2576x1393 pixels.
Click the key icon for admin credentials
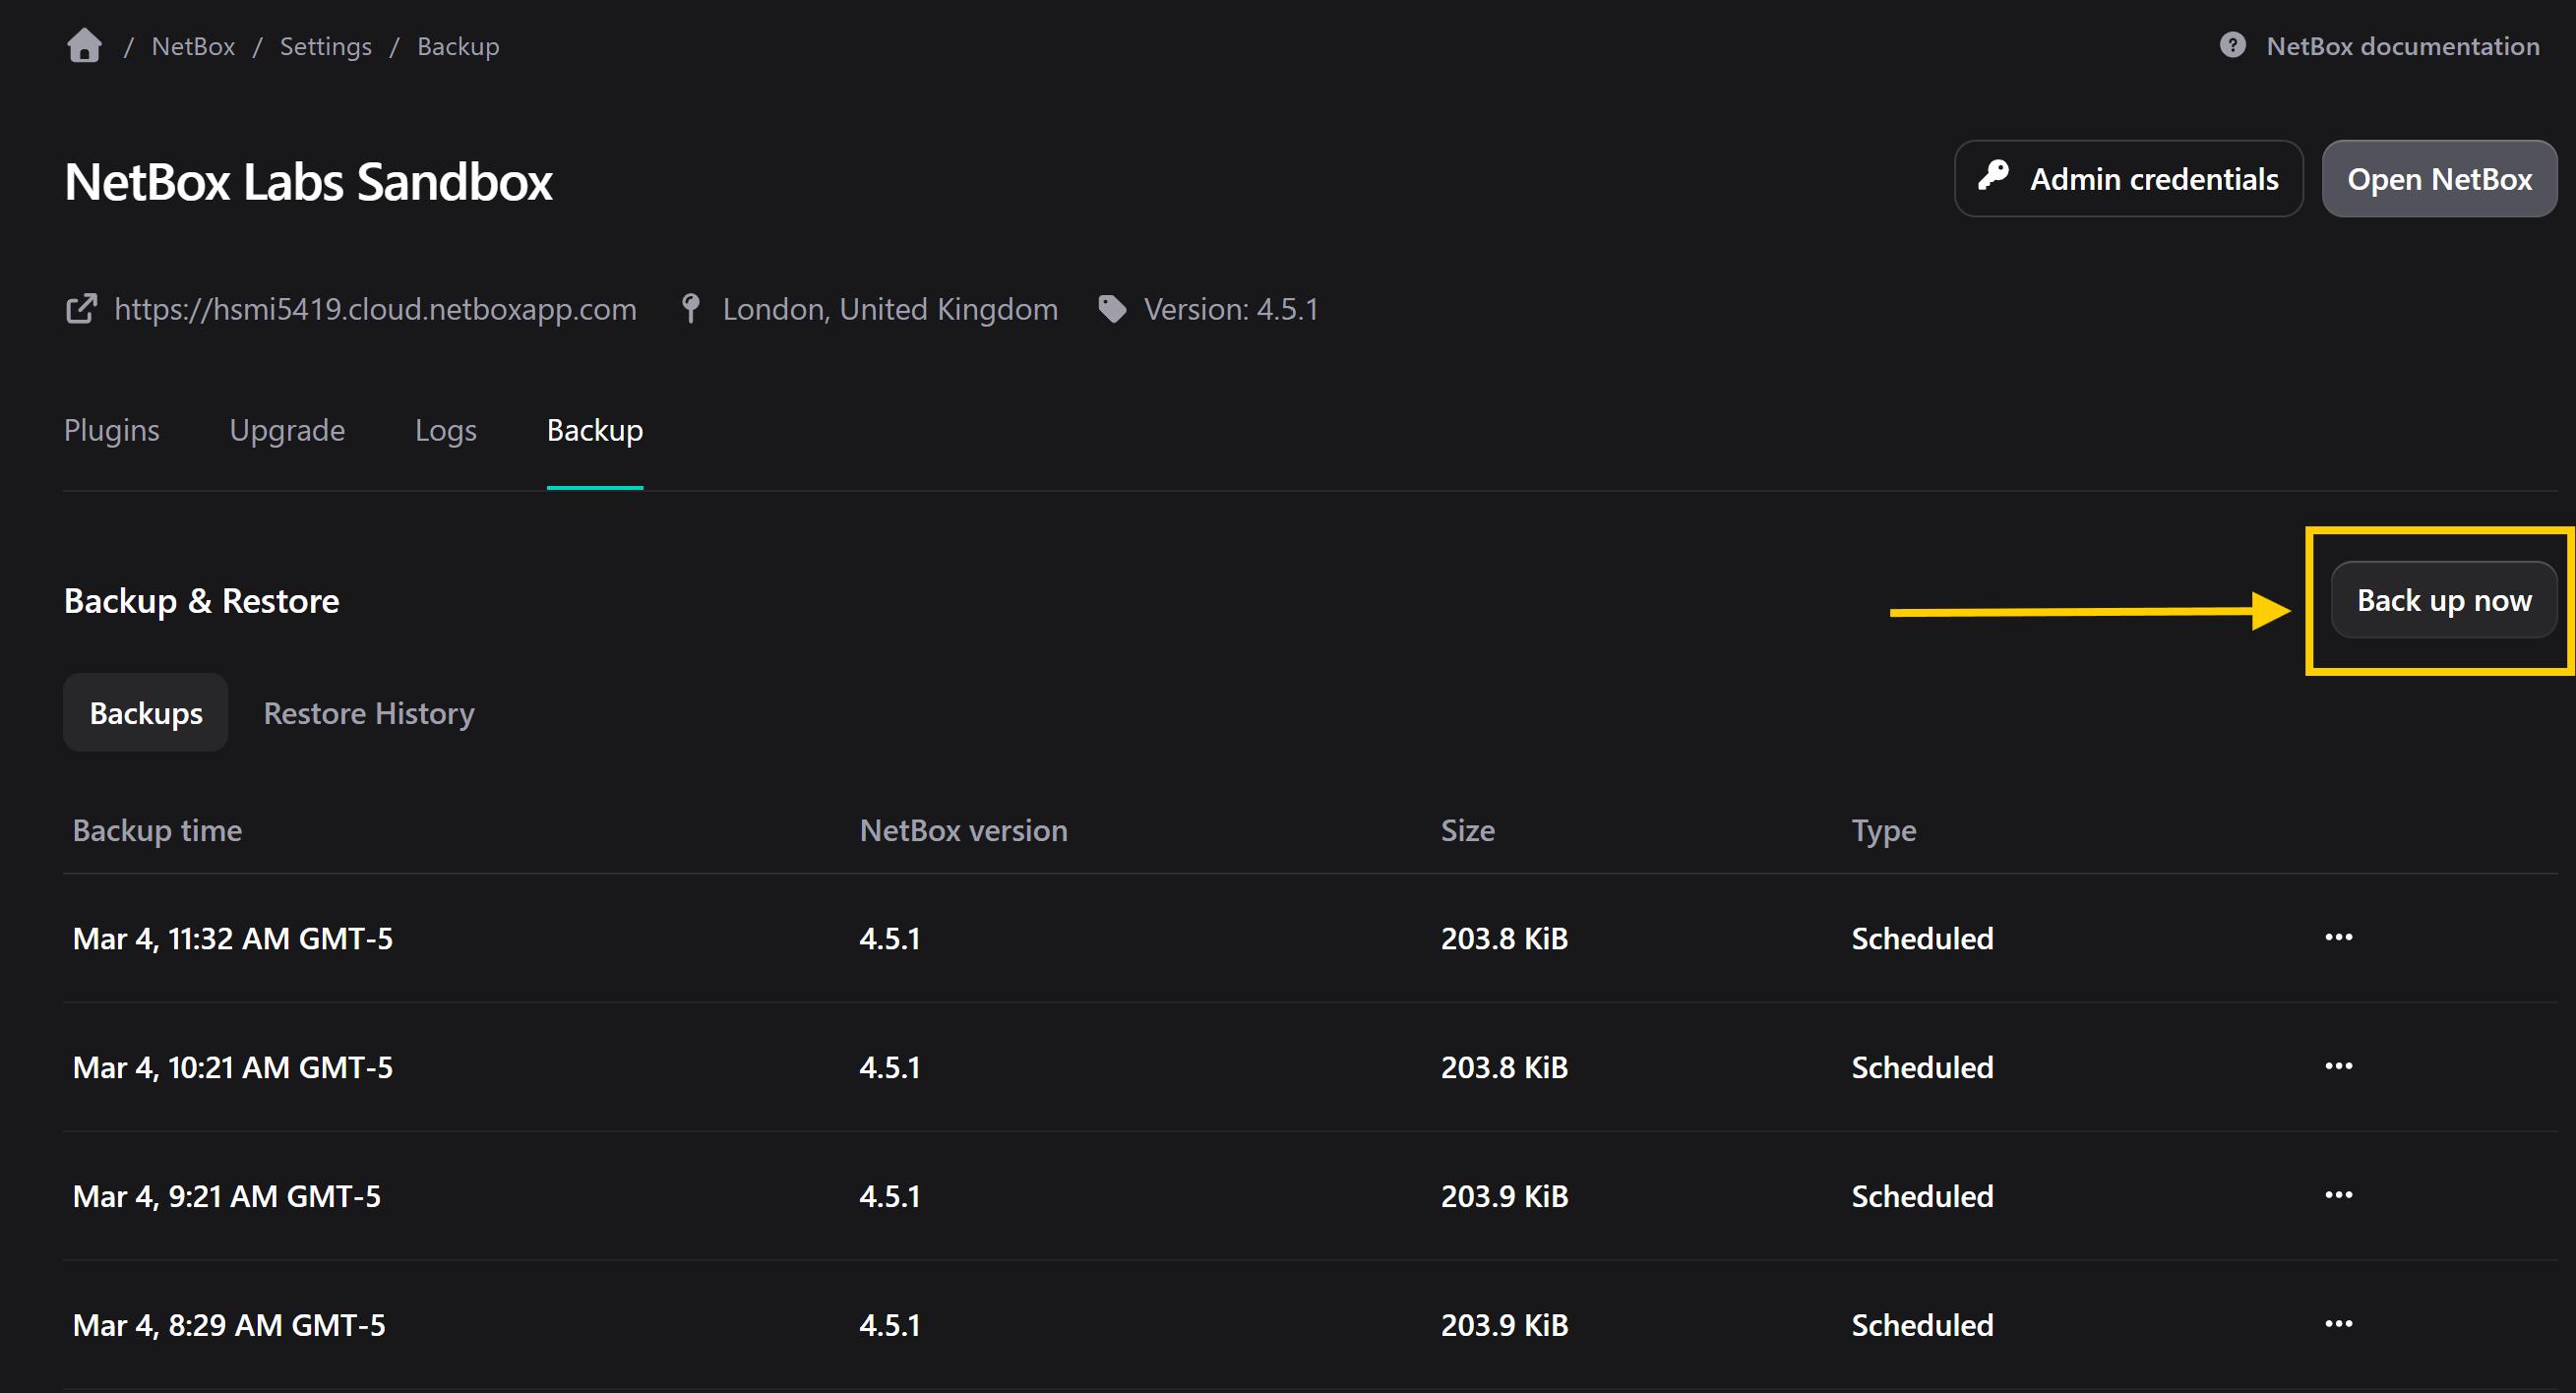pyautogui.click(x=1993, y=177)
